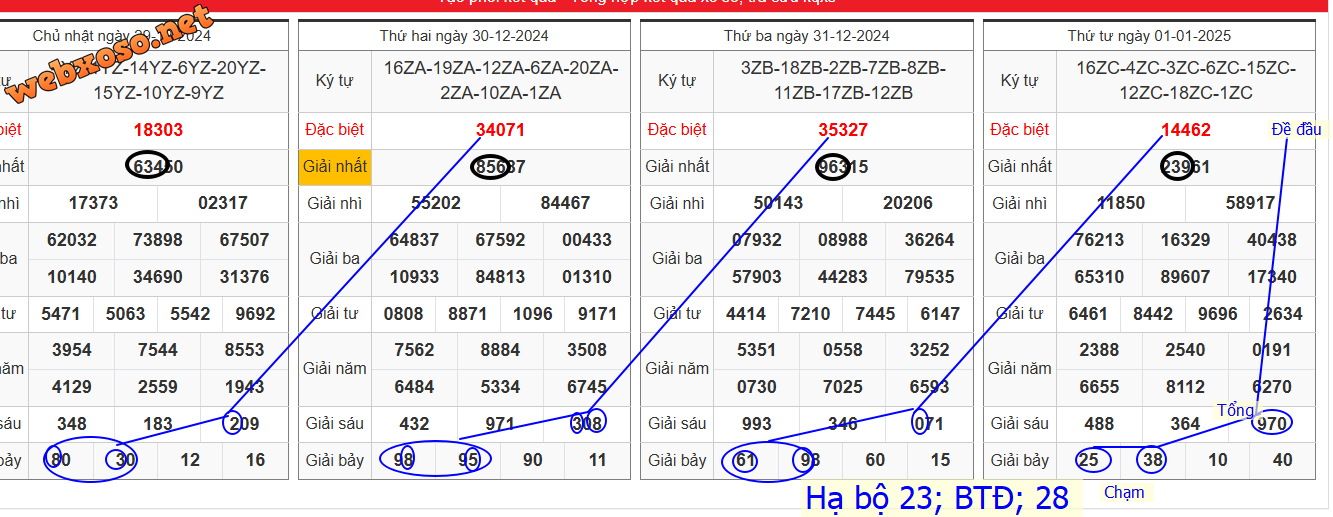Click sixth prize number 488
This screenshot has width=1333, height=517.
[1099, 424]
